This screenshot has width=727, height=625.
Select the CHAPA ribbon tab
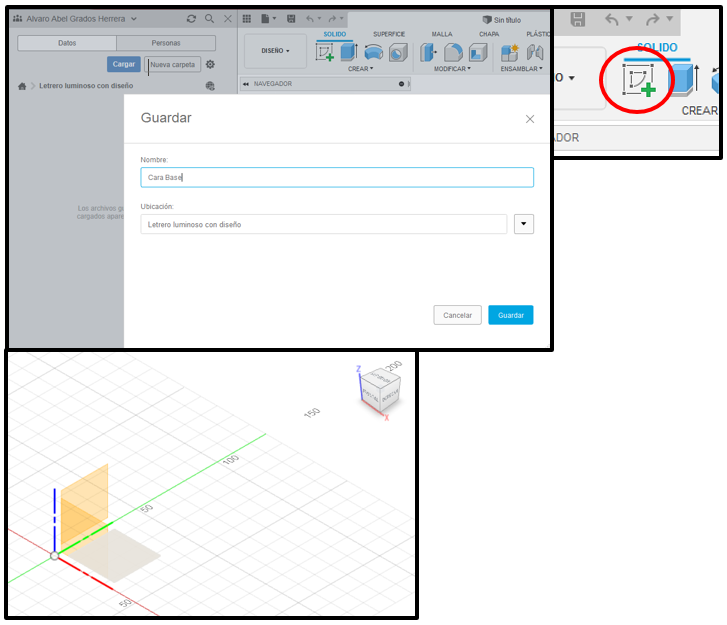click(489, 34)
